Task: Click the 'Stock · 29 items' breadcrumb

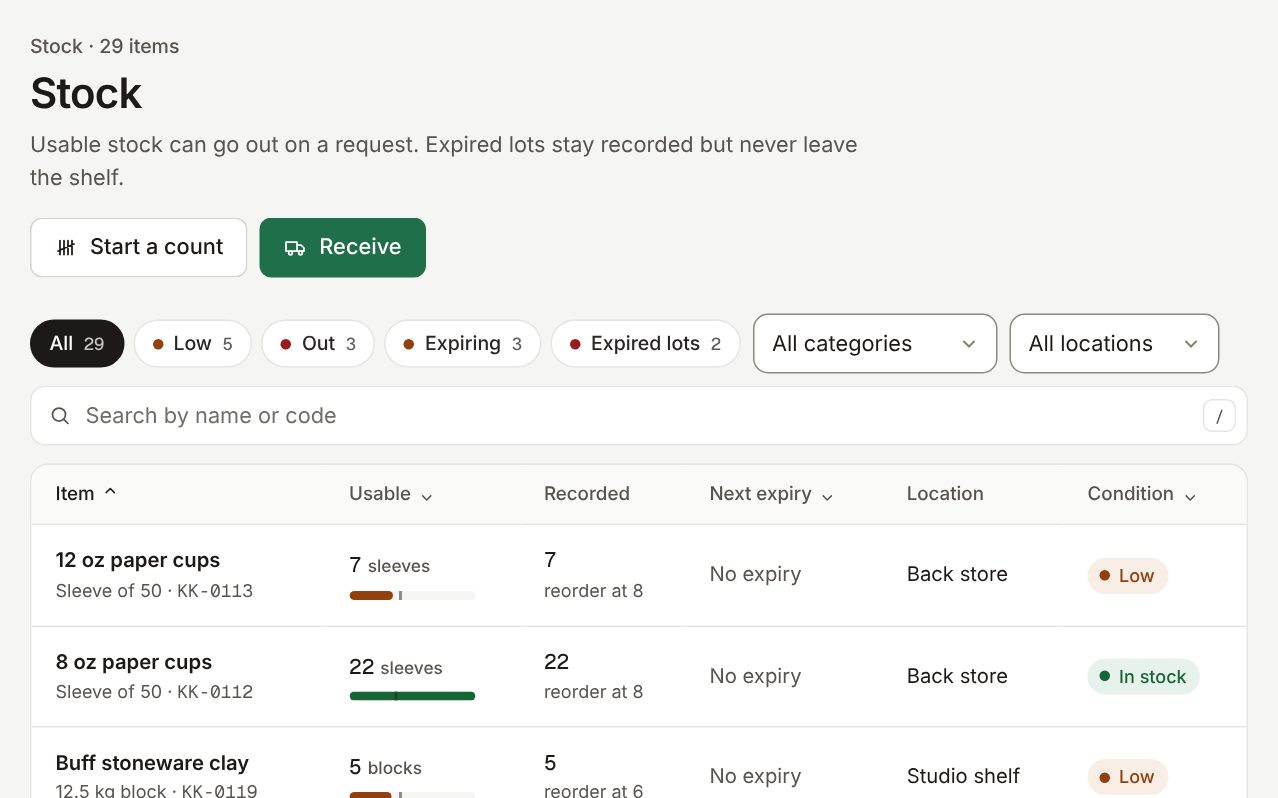Action: point(105,46)
